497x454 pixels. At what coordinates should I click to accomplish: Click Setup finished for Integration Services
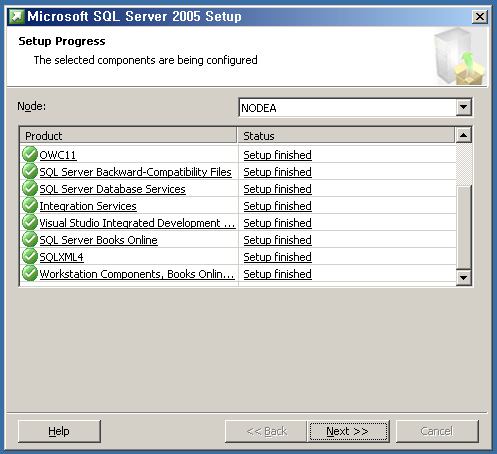point(277,206)
